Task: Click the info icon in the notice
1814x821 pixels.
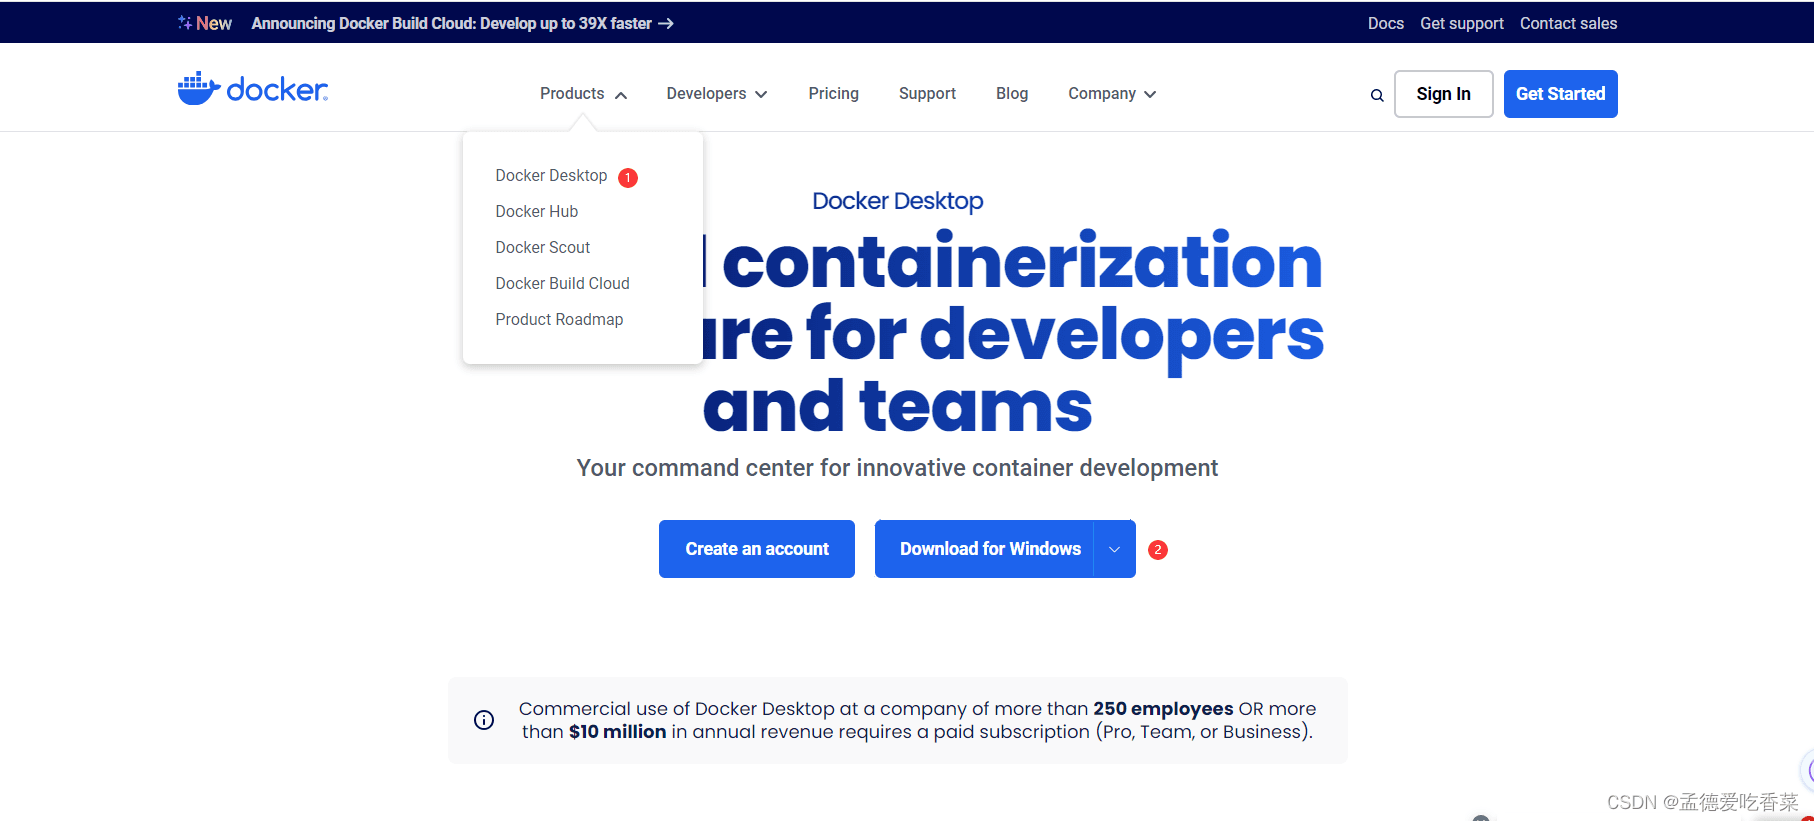Action: tap(484, 720)
